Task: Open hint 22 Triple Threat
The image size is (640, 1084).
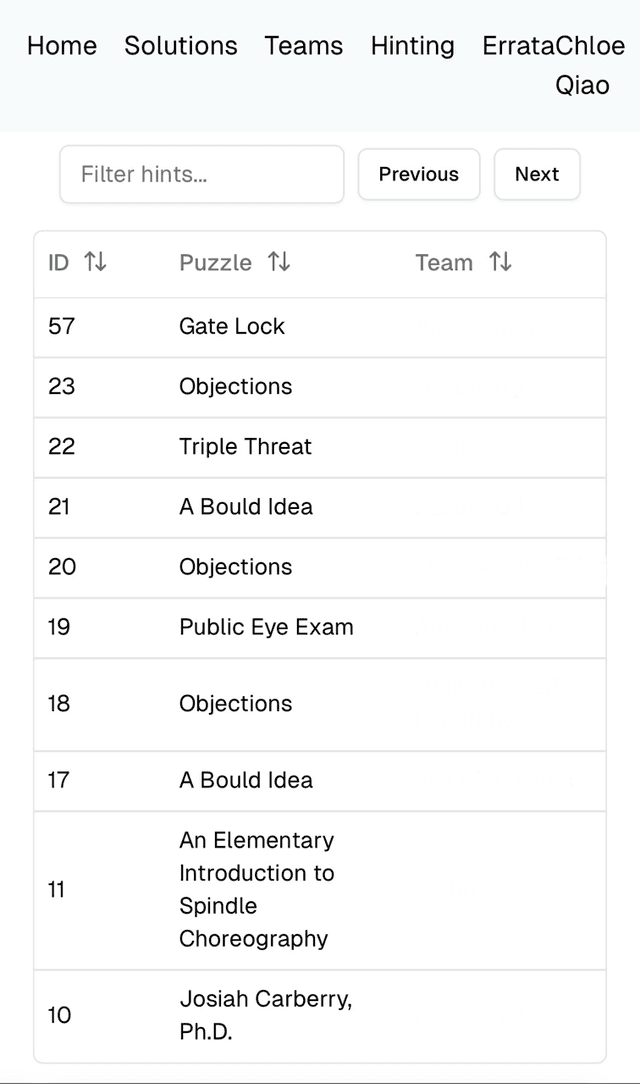Action: 245,446
